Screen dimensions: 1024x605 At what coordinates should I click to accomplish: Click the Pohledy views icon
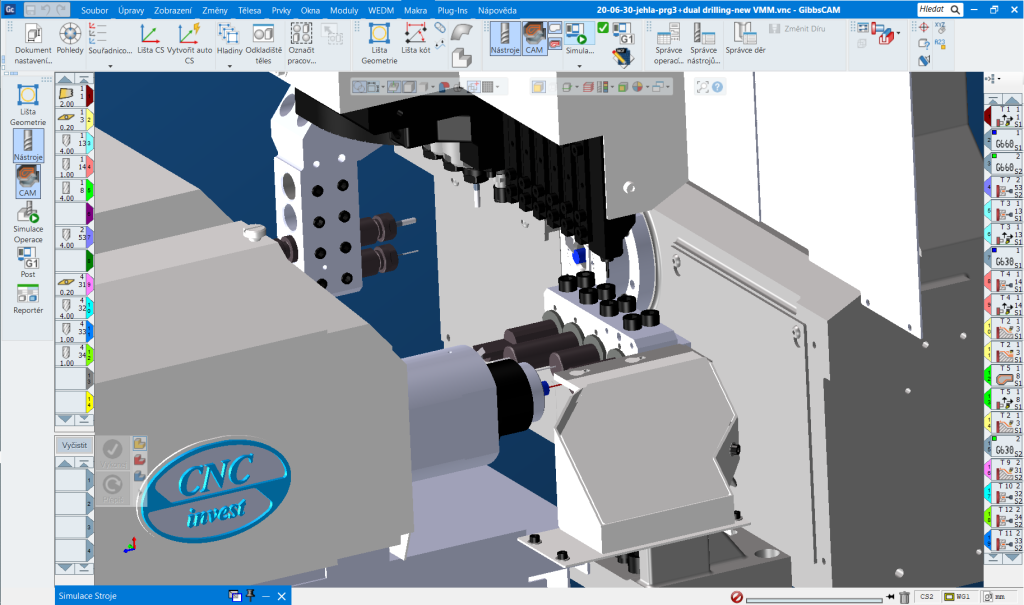(70, 40)
